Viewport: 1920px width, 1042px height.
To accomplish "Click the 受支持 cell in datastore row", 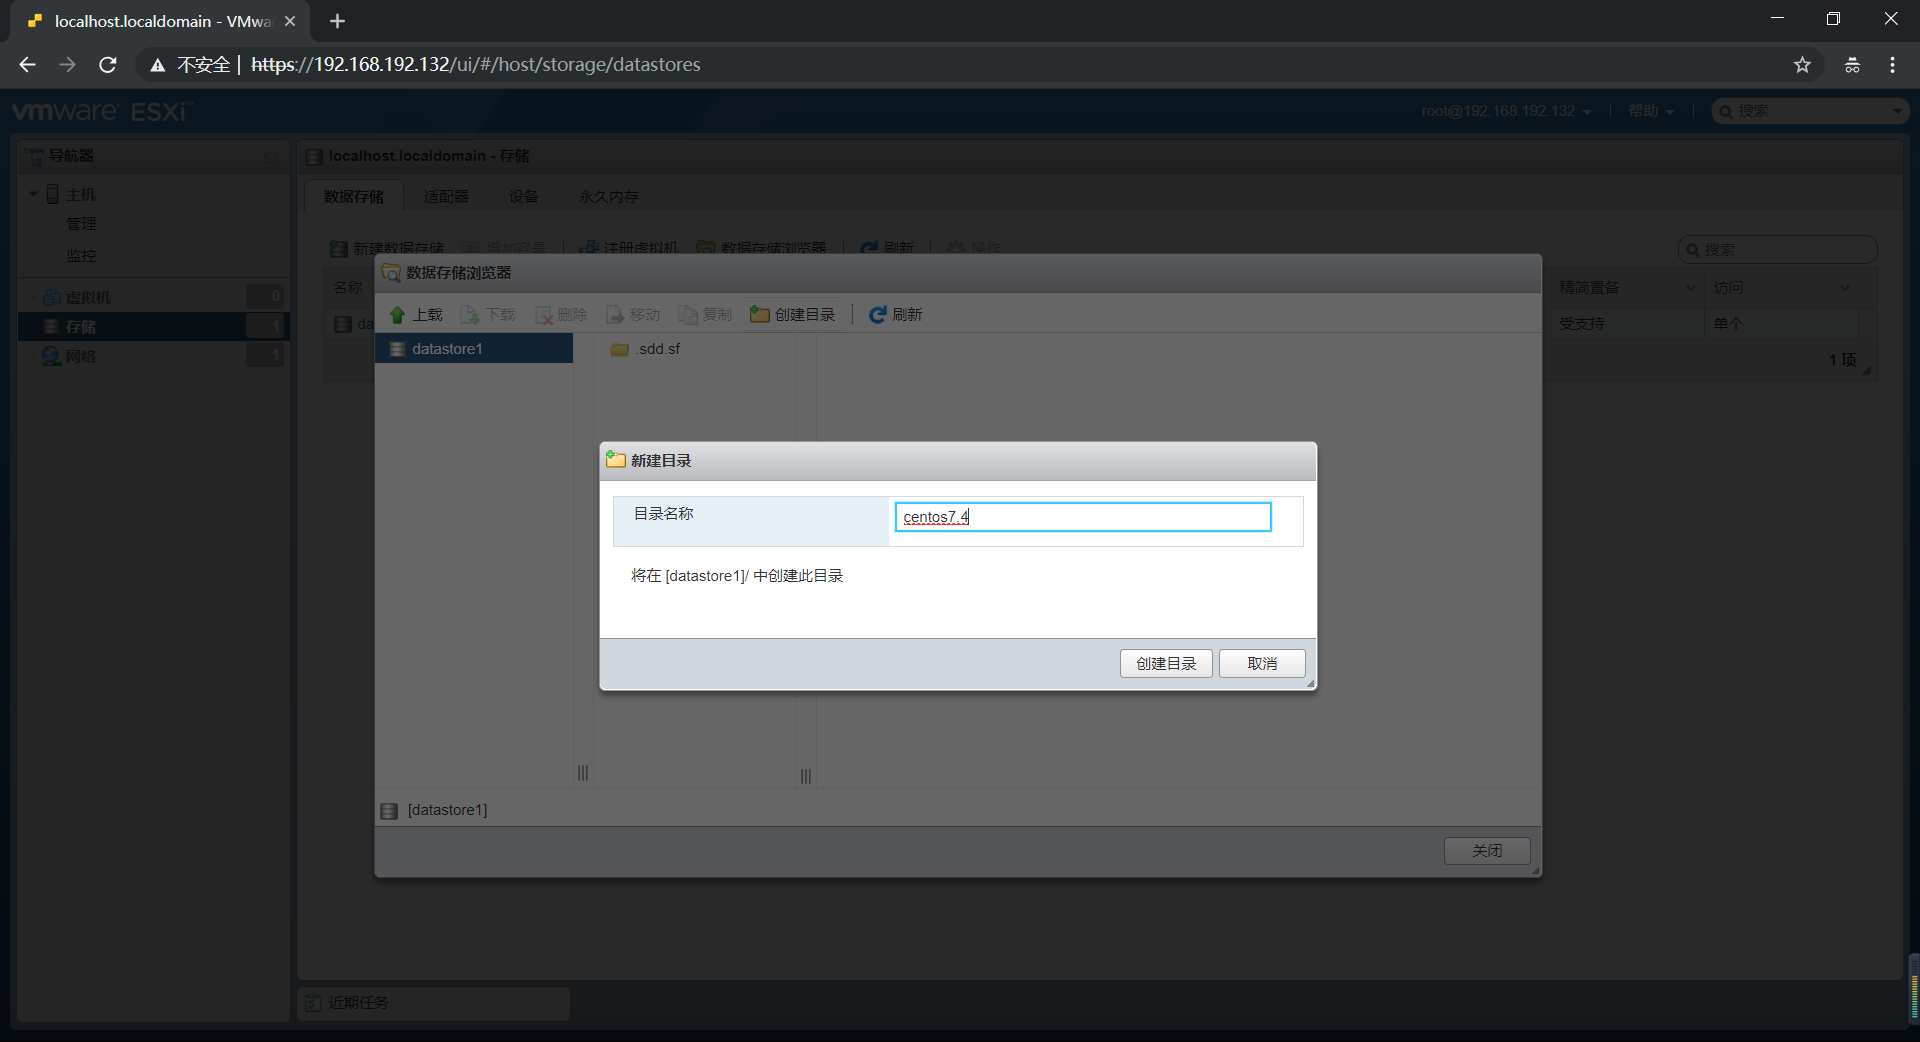I will (1581, 324).
